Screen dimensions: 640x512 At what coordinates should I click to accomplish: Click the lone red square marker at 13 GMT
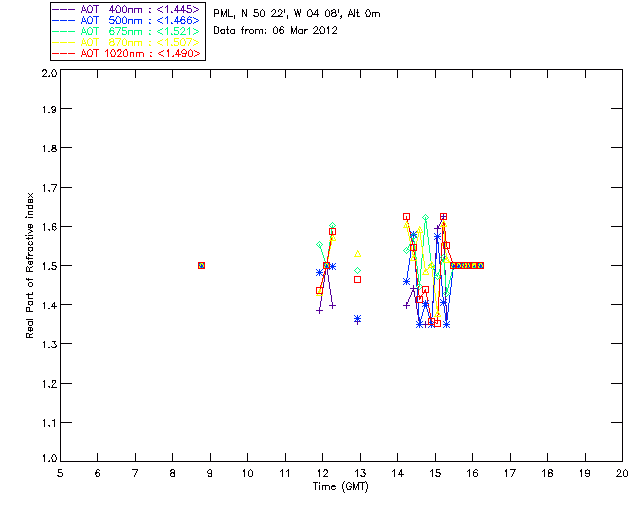point(358,280)
